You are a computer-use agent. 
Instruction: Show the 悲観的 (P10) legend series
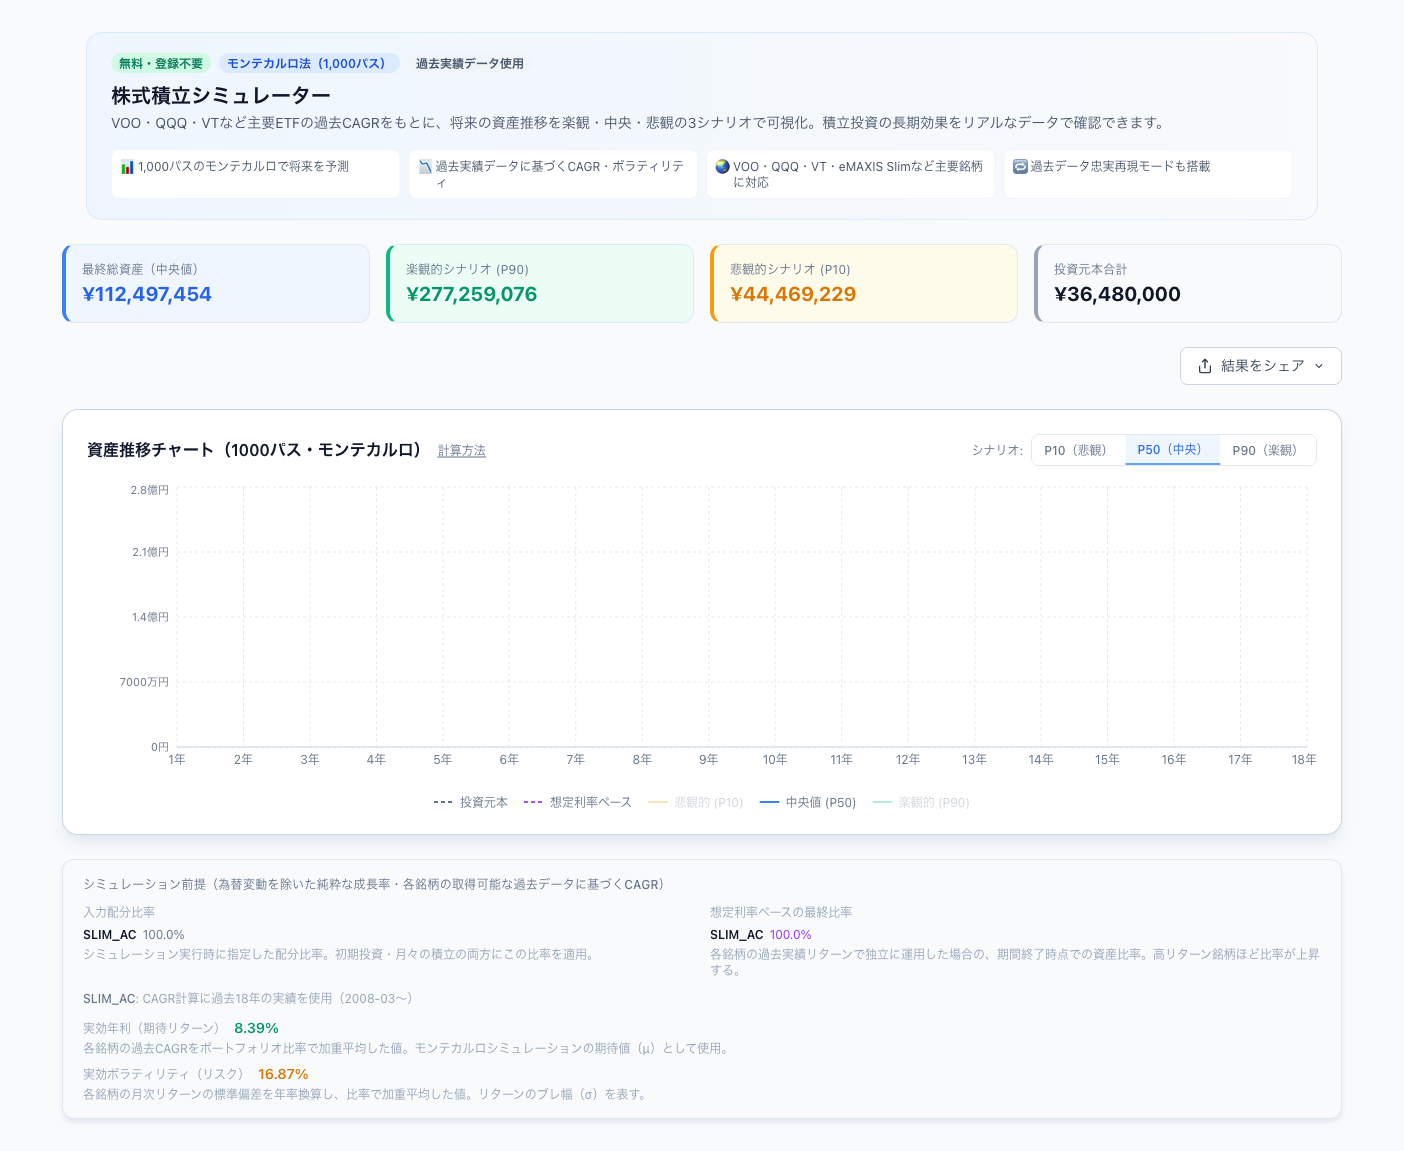point(696,802)
